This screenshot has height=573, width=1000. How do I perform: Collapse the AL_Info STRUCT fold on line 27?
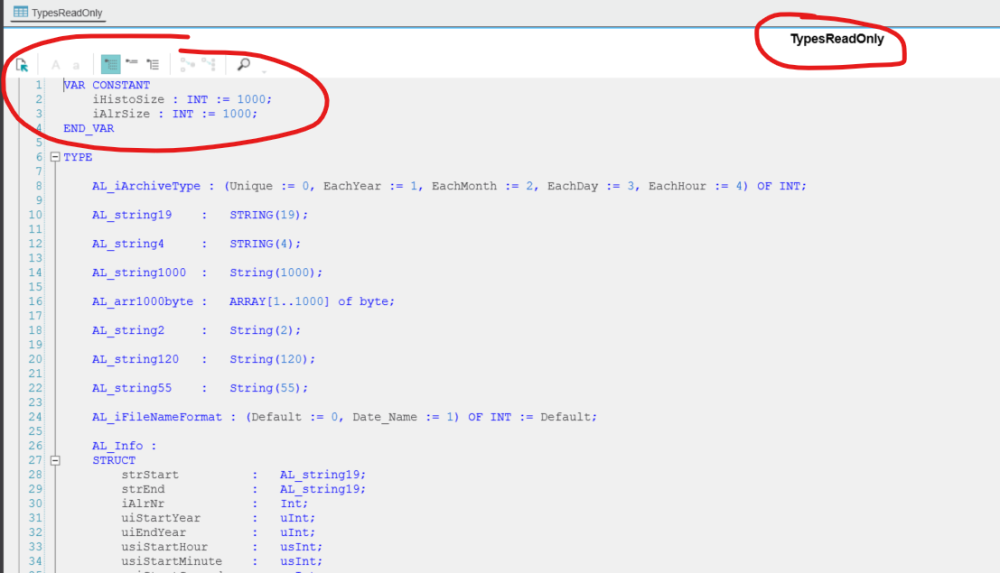coord(54,461)
